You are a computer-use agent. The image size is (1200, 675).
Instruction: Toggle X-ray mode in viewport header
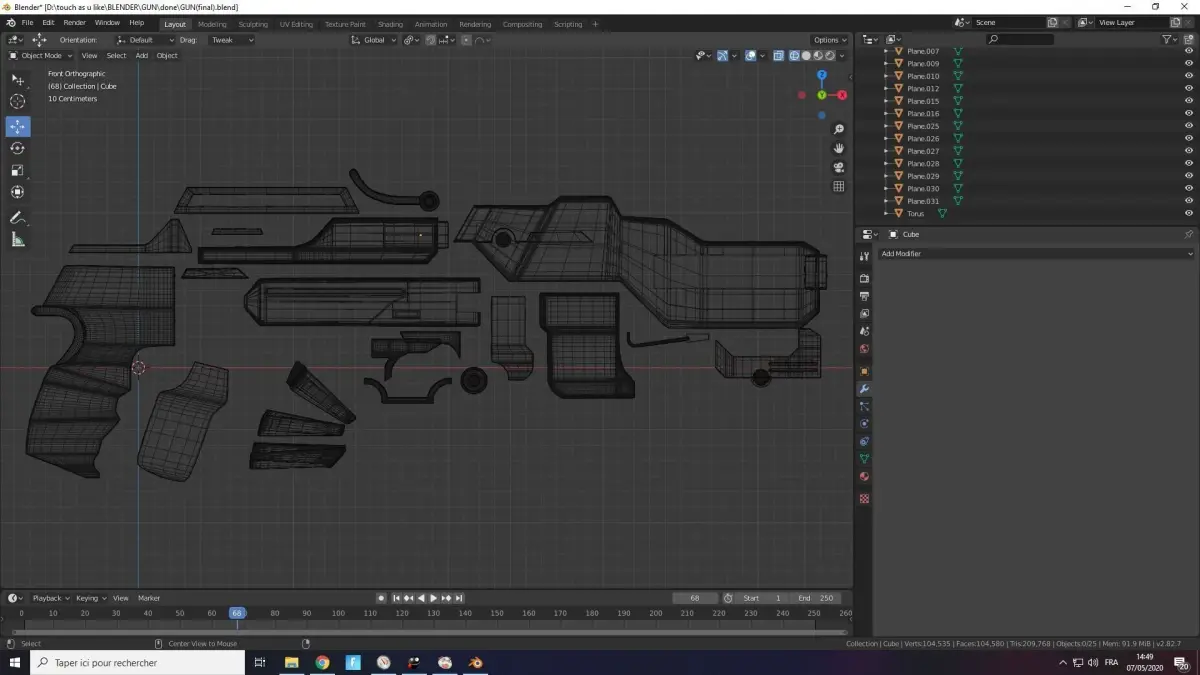[779, 56]
